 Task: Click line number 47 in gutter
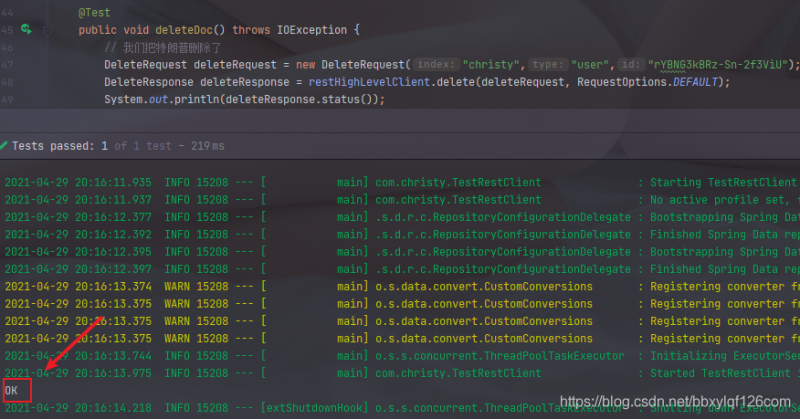[x=7, y=65]
